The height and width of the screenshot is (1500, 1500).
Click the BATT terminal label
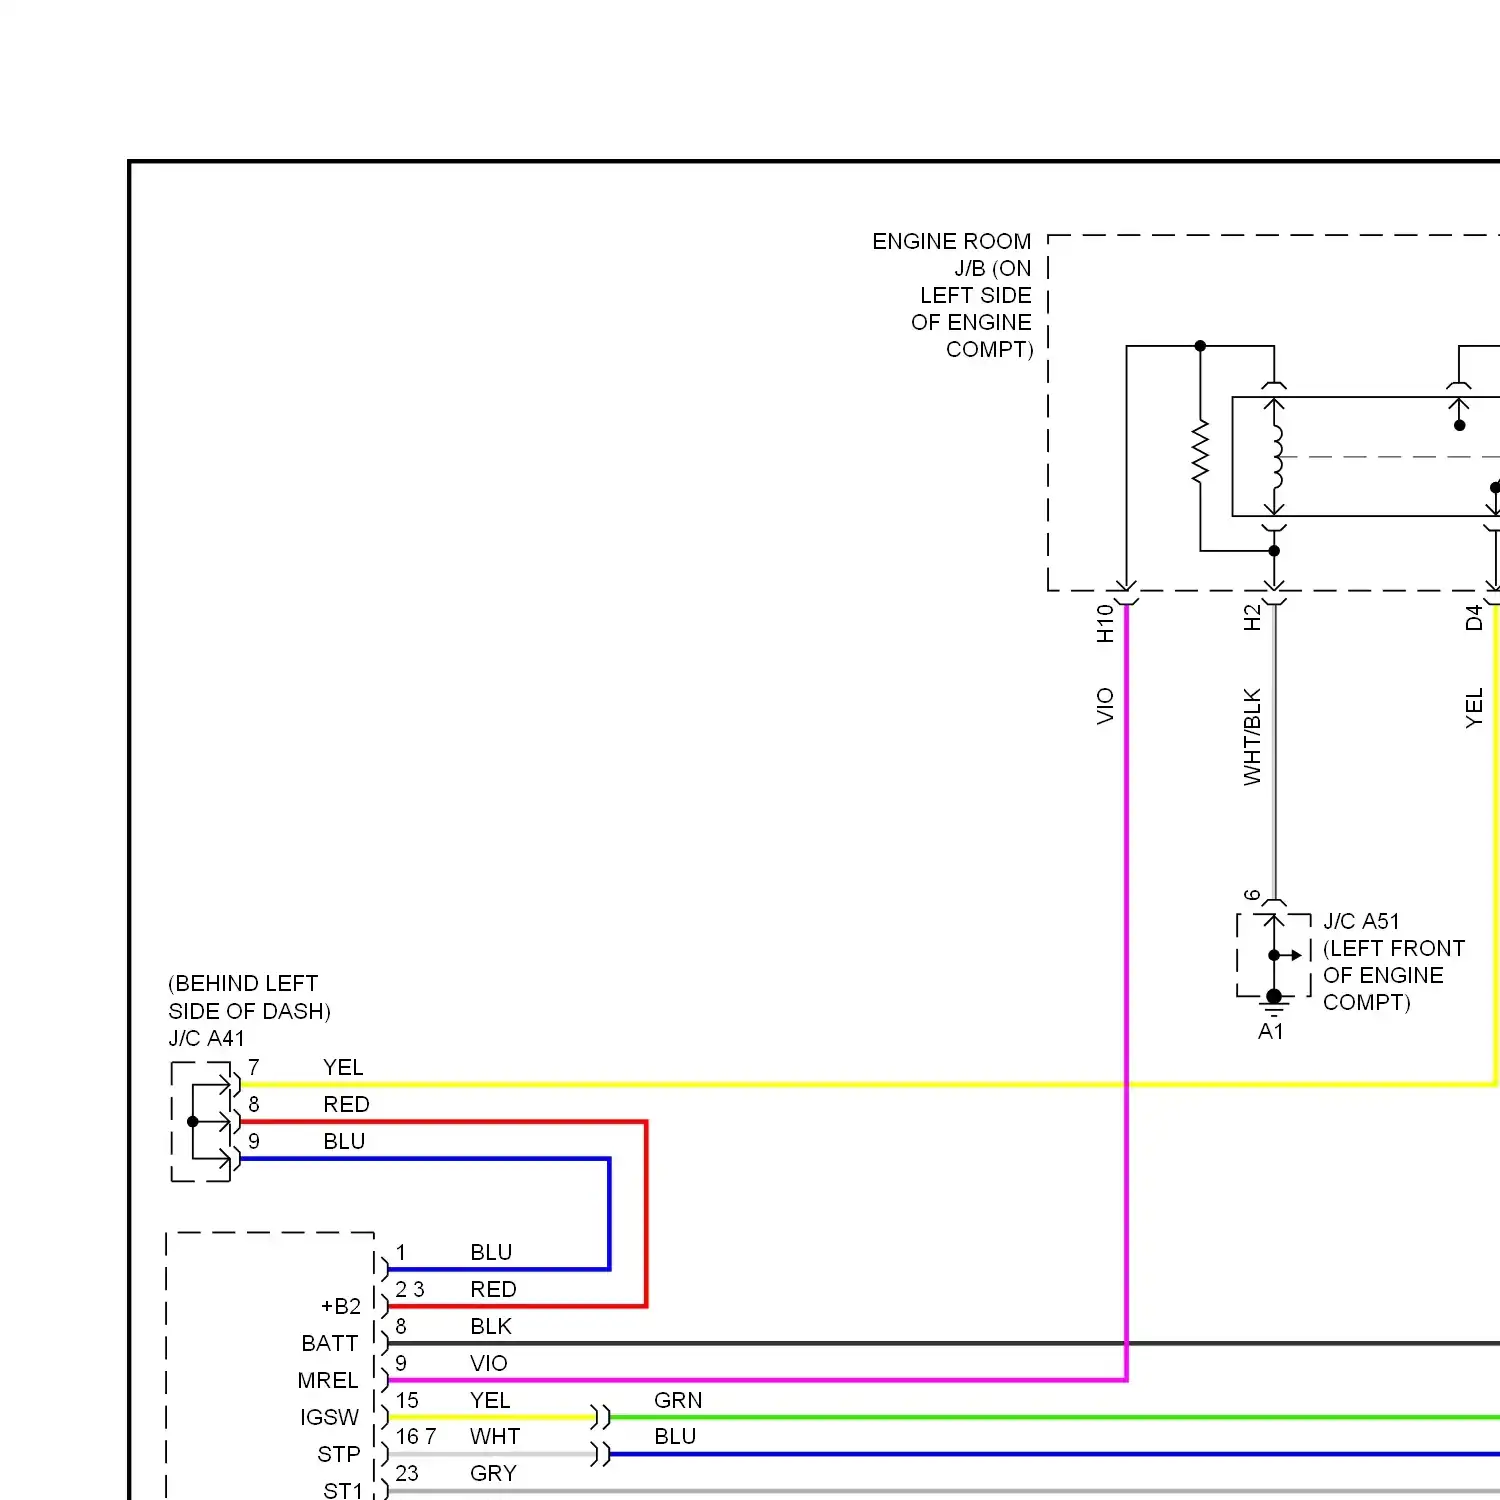point(329,1343)
